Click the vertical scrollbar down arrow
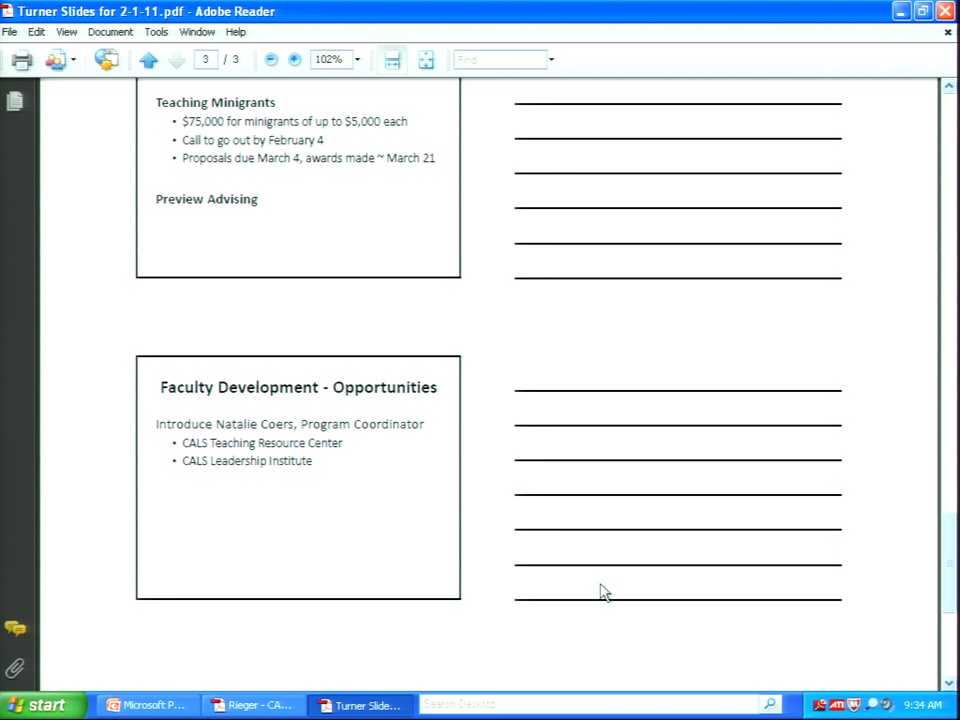The width and height of the screenshot is (960, 720). click(x=949, y=683)
